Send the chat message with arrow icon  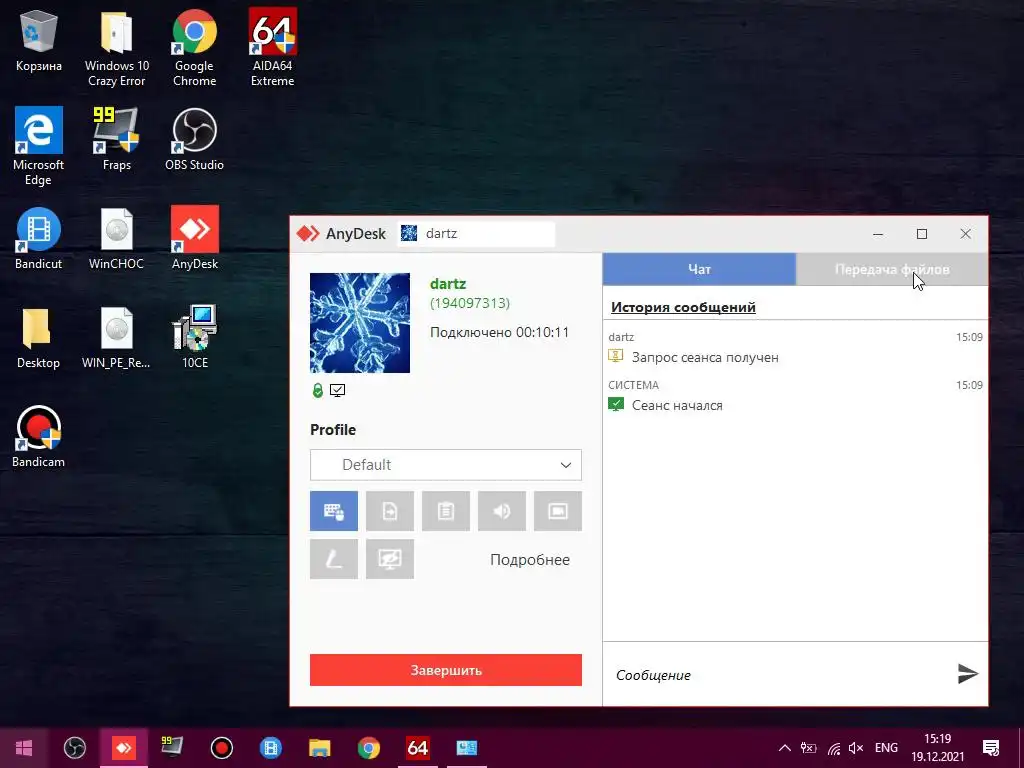coord(967,673)
